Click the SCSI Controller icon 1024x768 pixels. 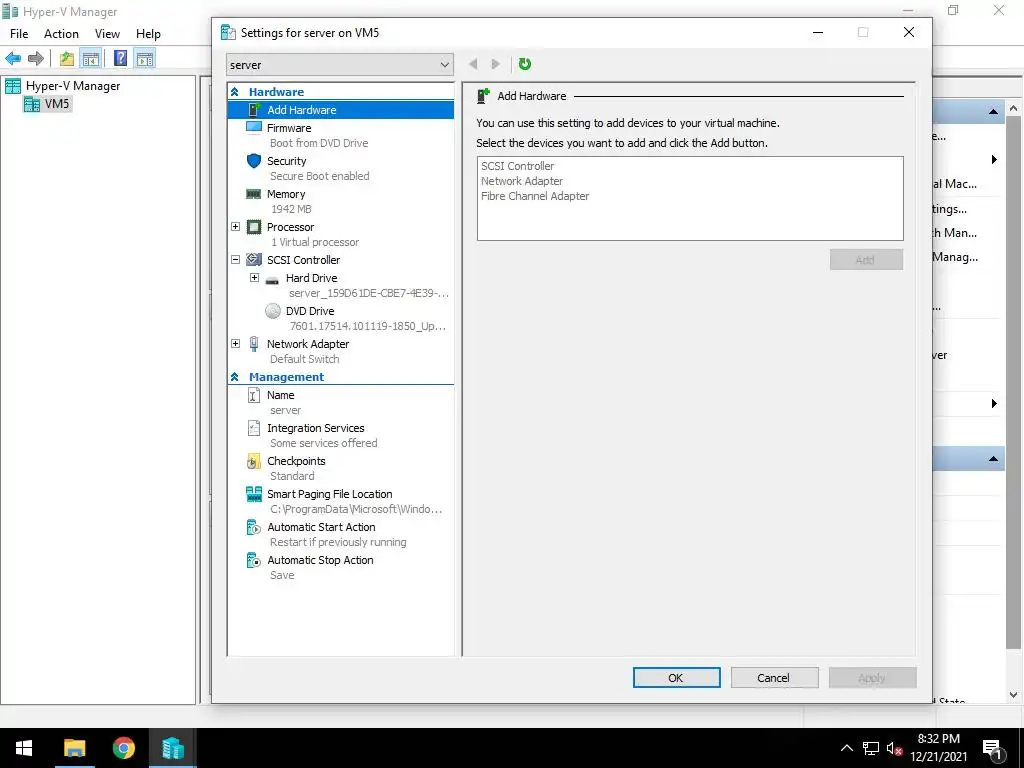coord(253,260)
